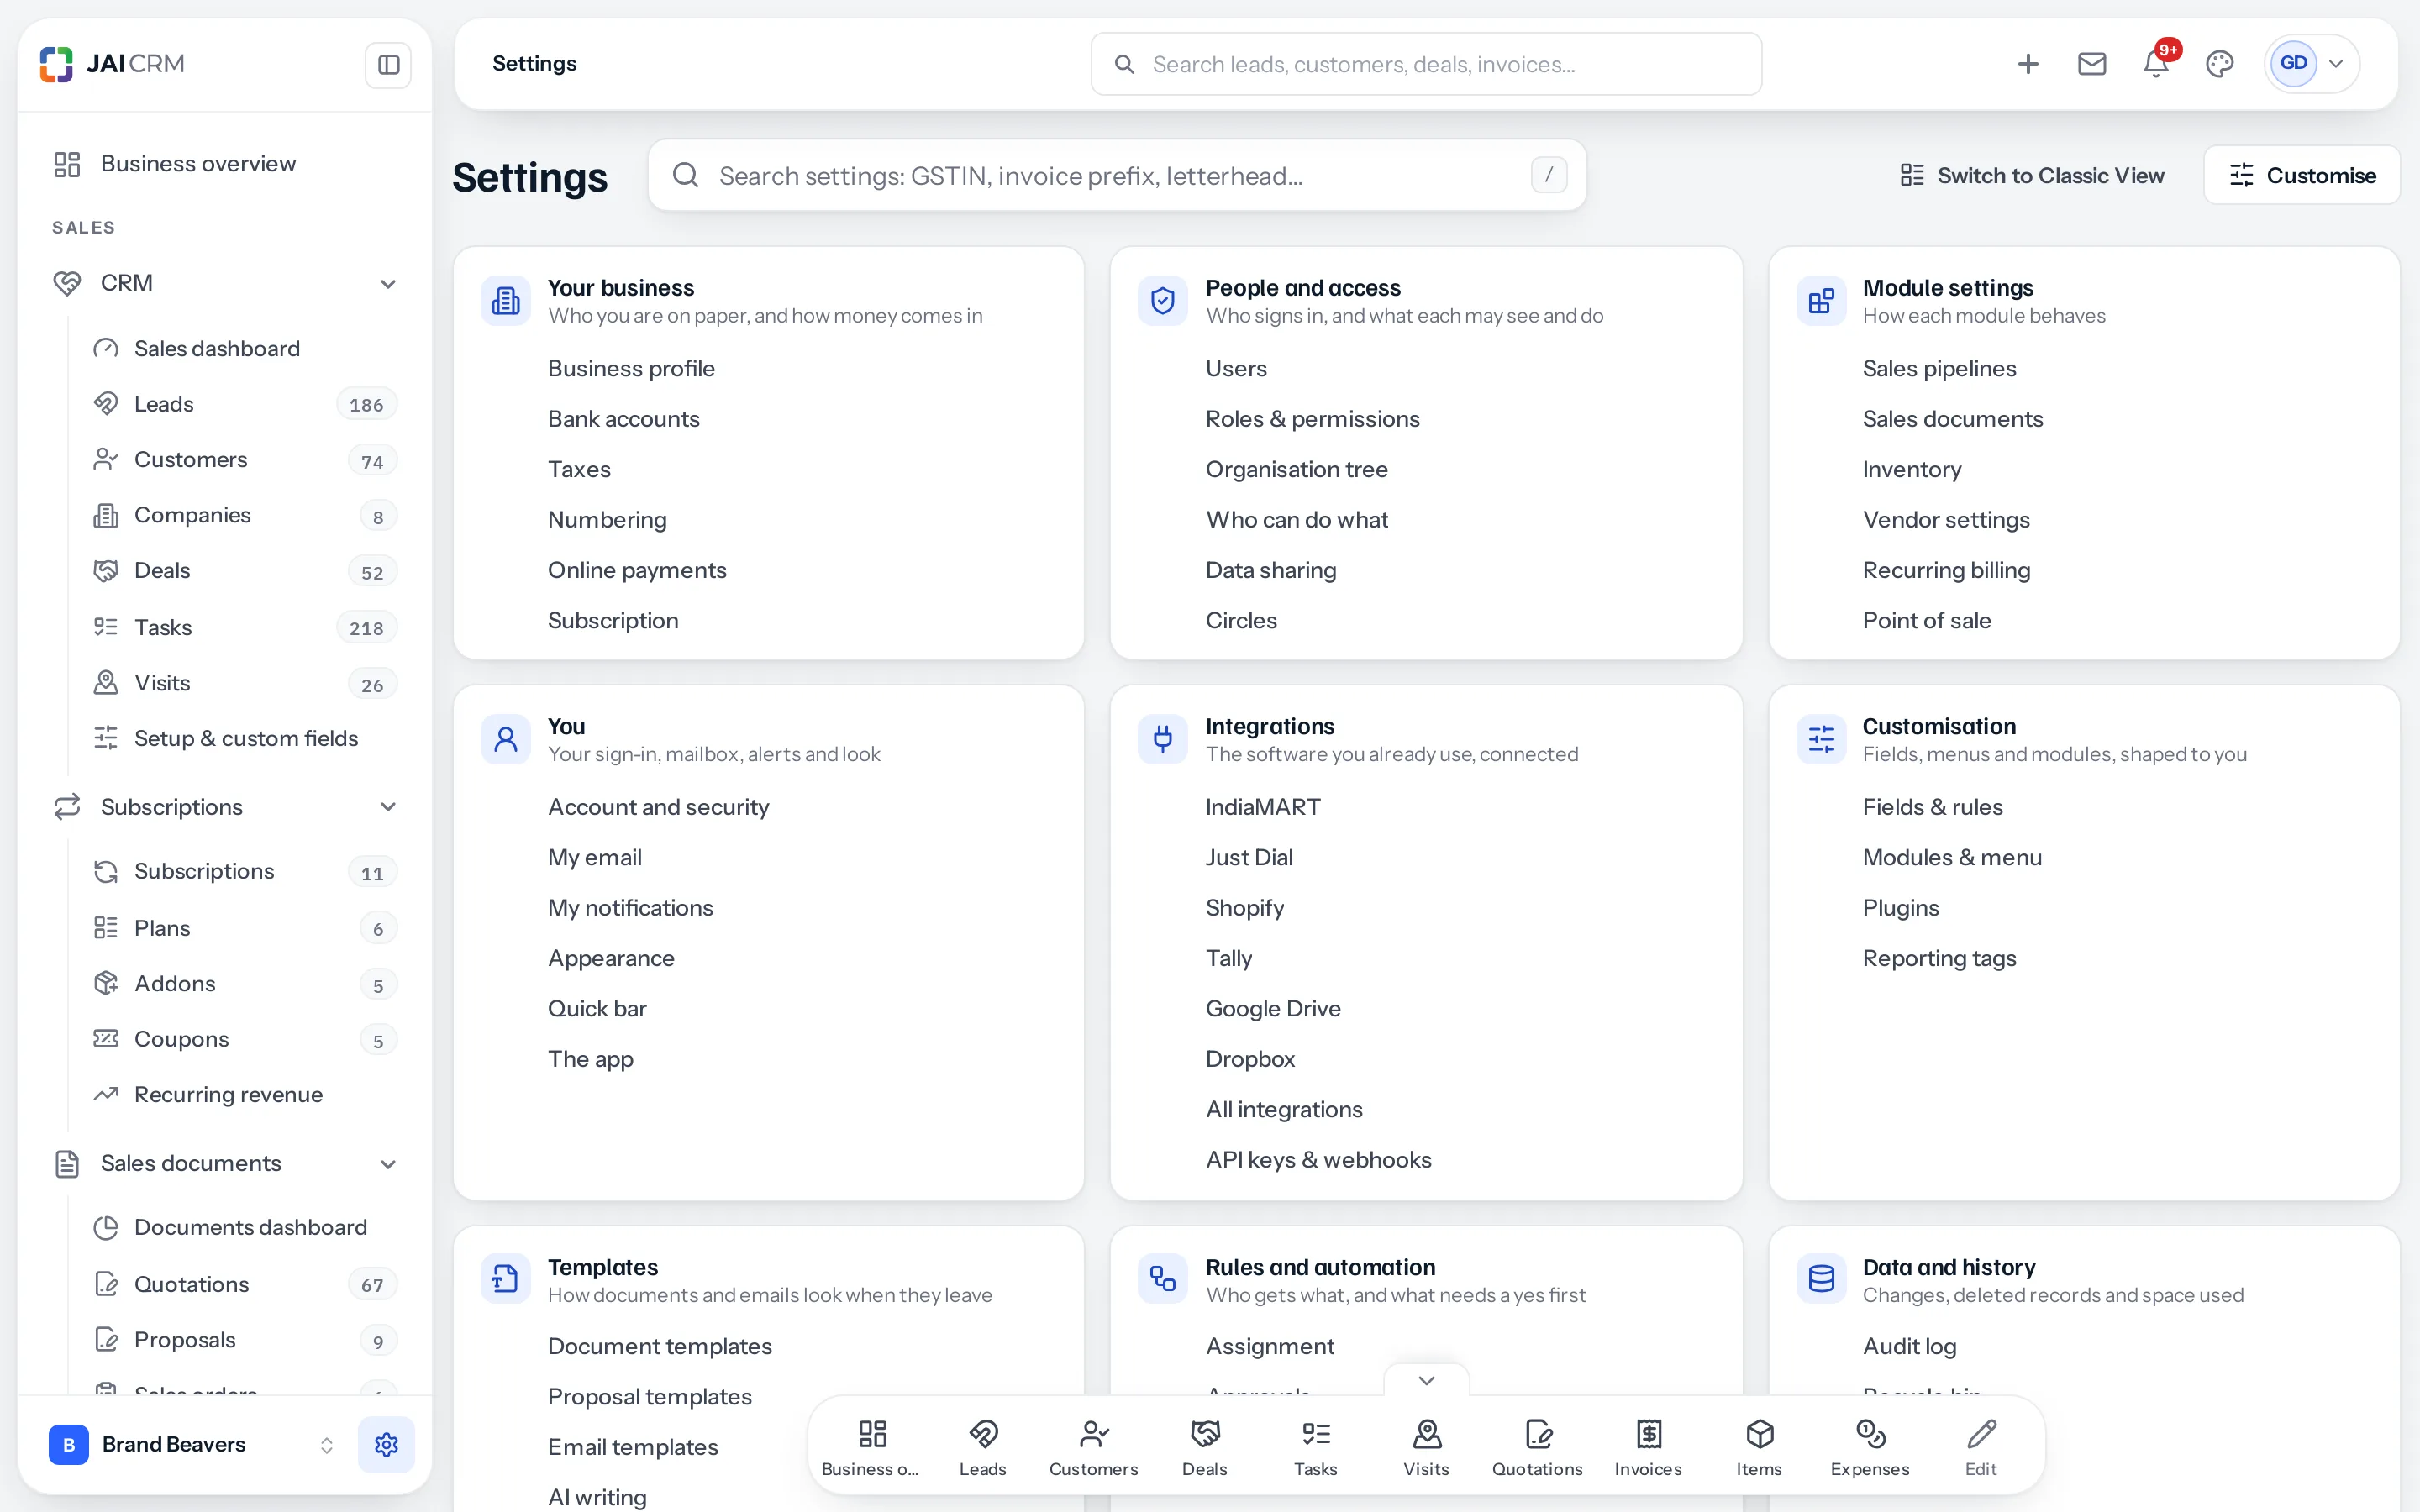The width and height of the screenshot is (2420, 1512).
Task: Open Items in the bottom quick bar
Action: (x=1759, y=1447)
